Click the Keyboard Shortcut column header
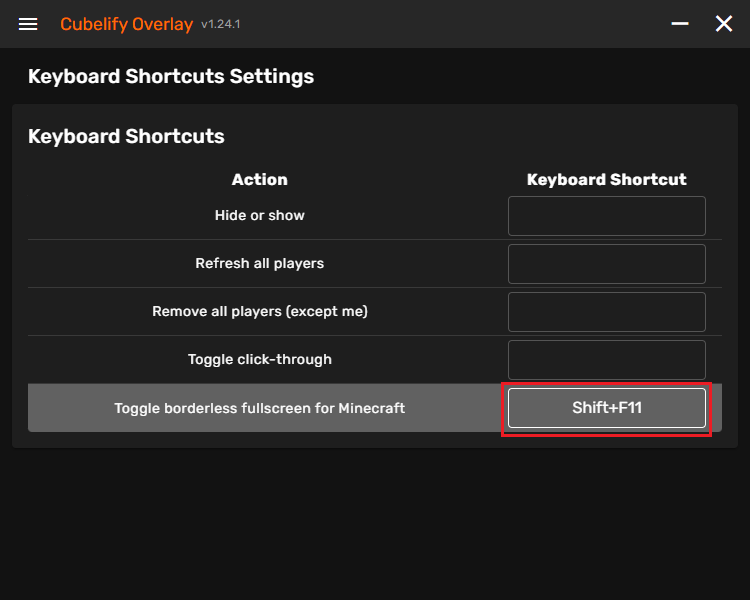The image size is (750, 600). (606, 180)
